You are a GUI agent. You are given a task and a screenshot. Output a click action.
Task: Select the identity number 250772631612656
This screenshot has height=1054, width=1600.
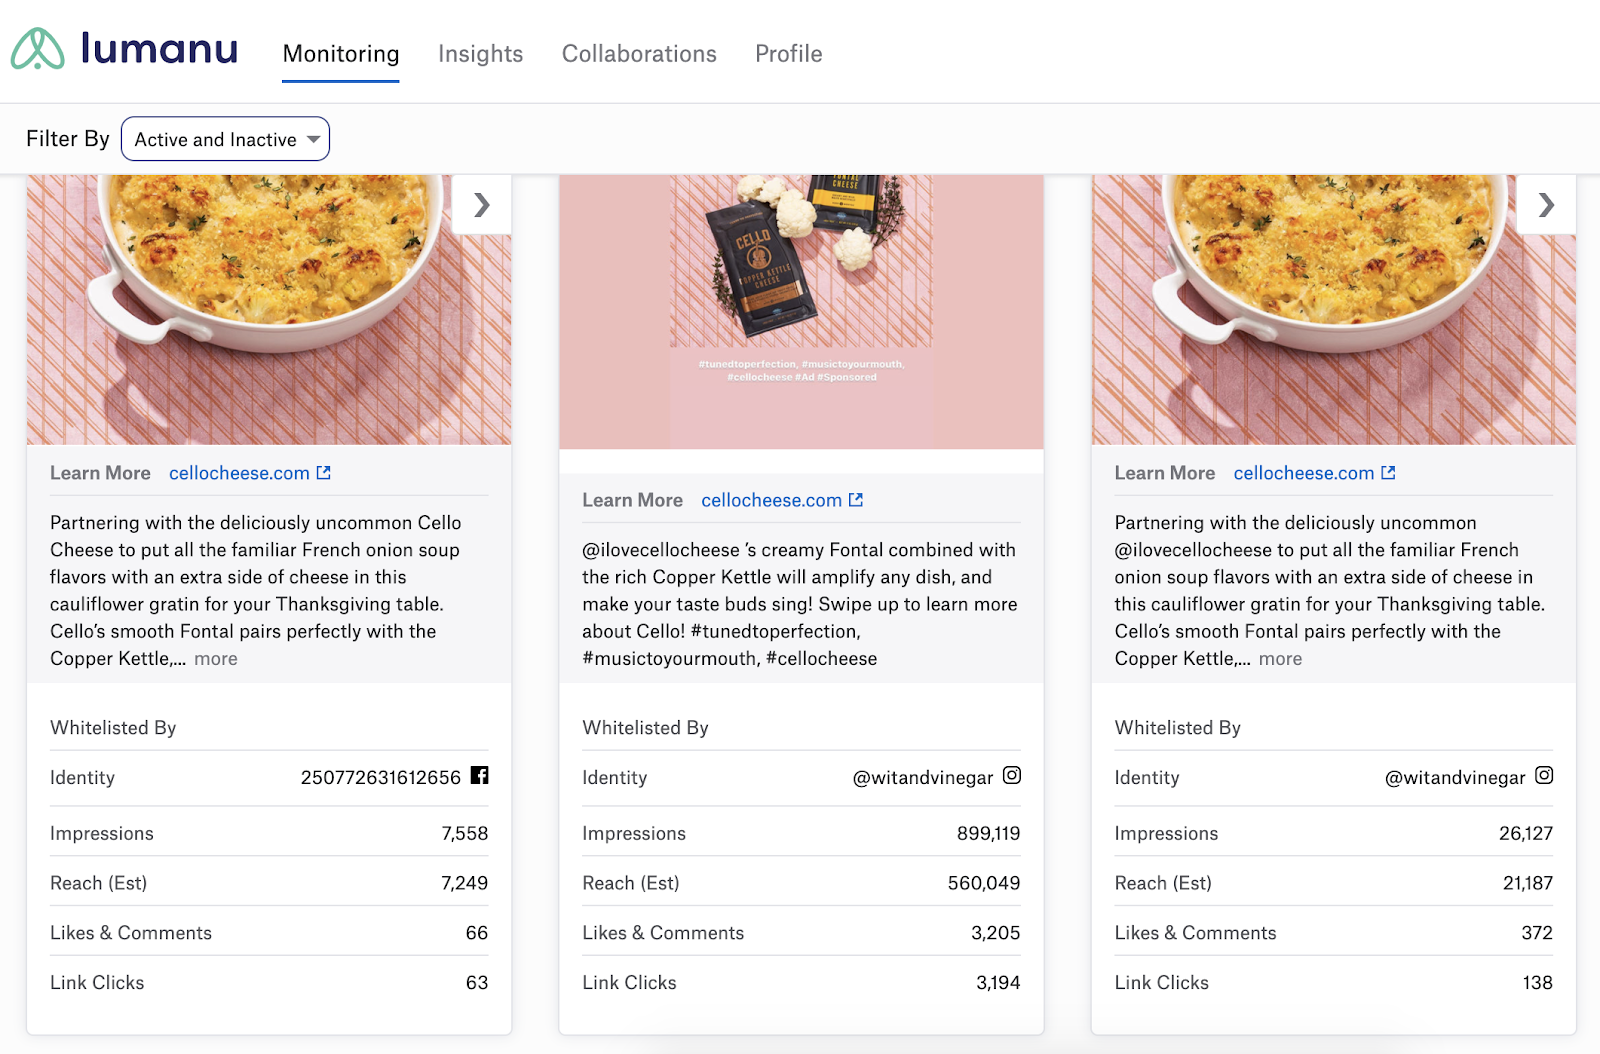[381, 778]
